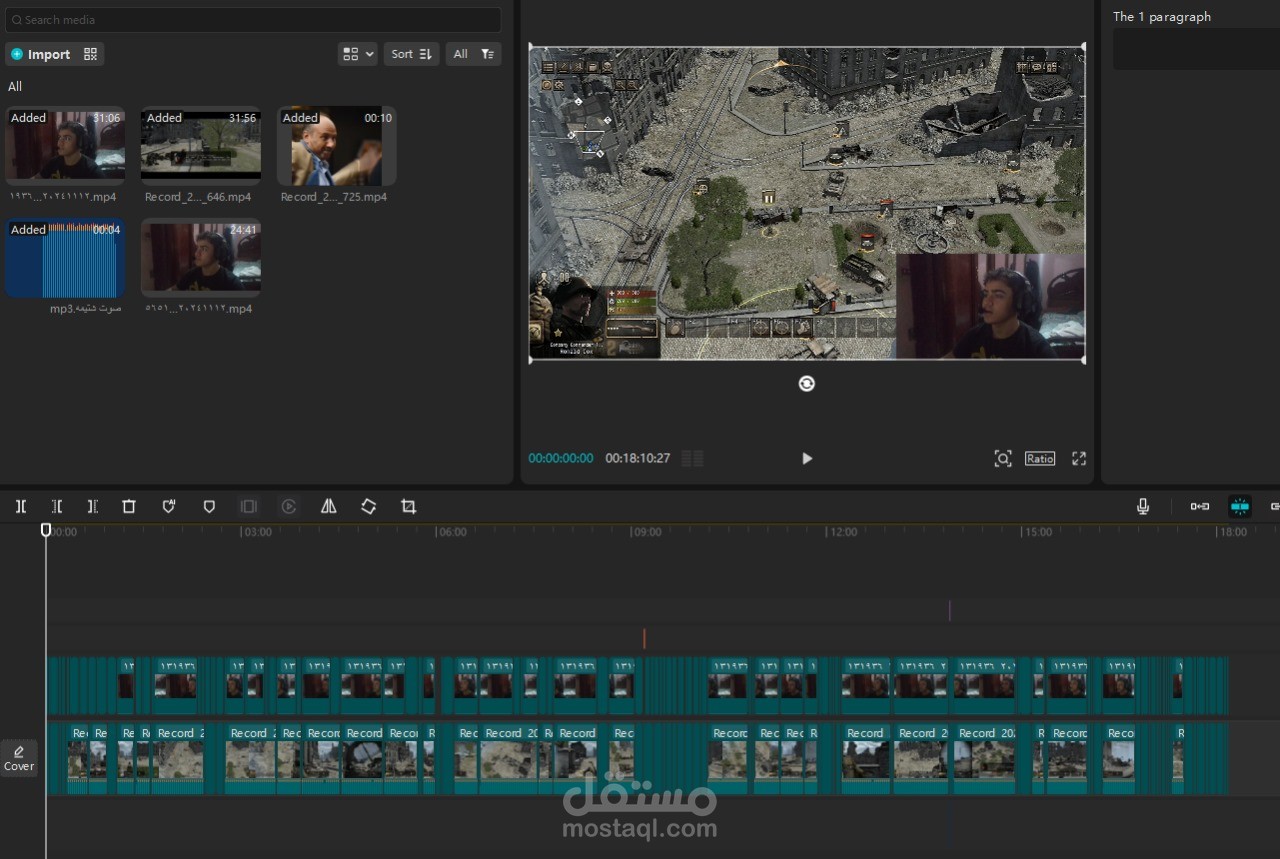Image resolution: width=1280 pixels, height=859 pixels.
Task: Select the Record_2..._725.mp4 thumbnail
Action: click(x=337, y=146)
